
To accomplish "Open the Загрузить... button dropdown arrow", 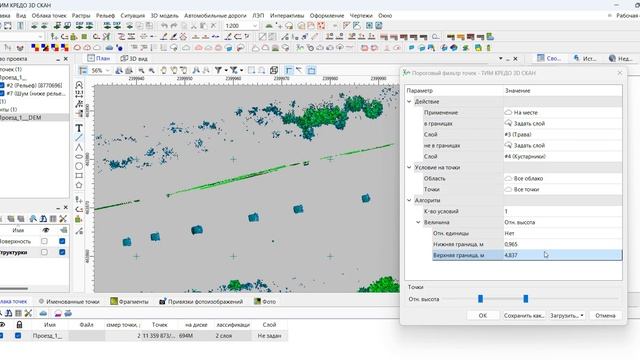I will (582, 316).
